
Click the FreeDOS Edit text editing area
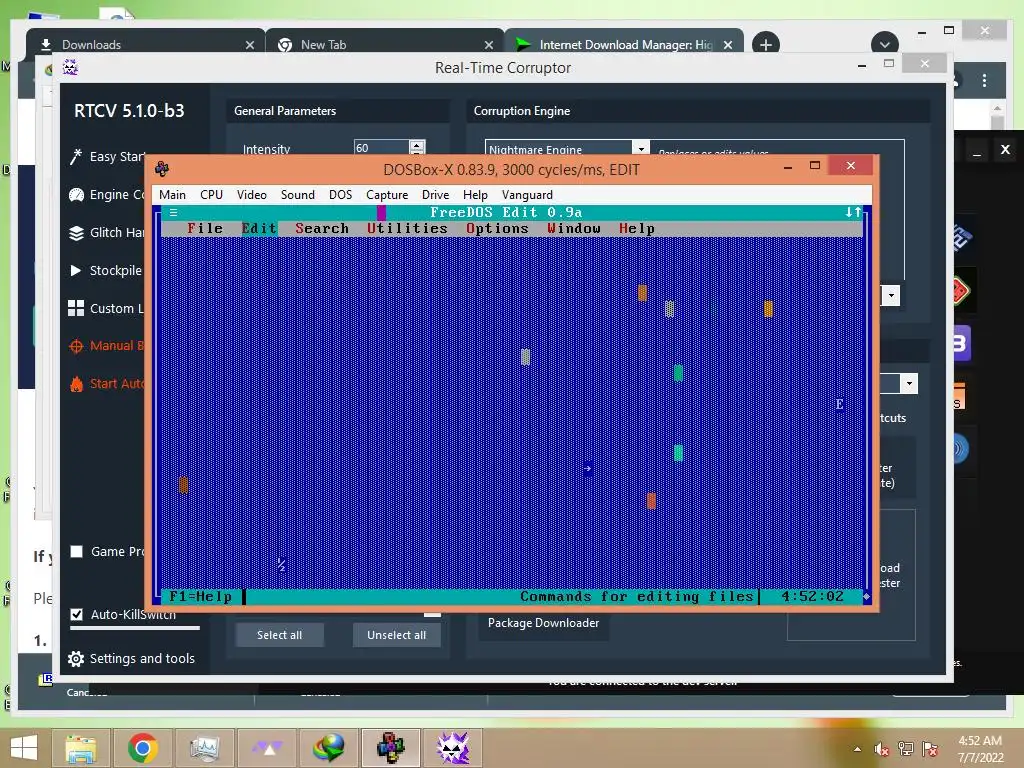pos(512,412)
